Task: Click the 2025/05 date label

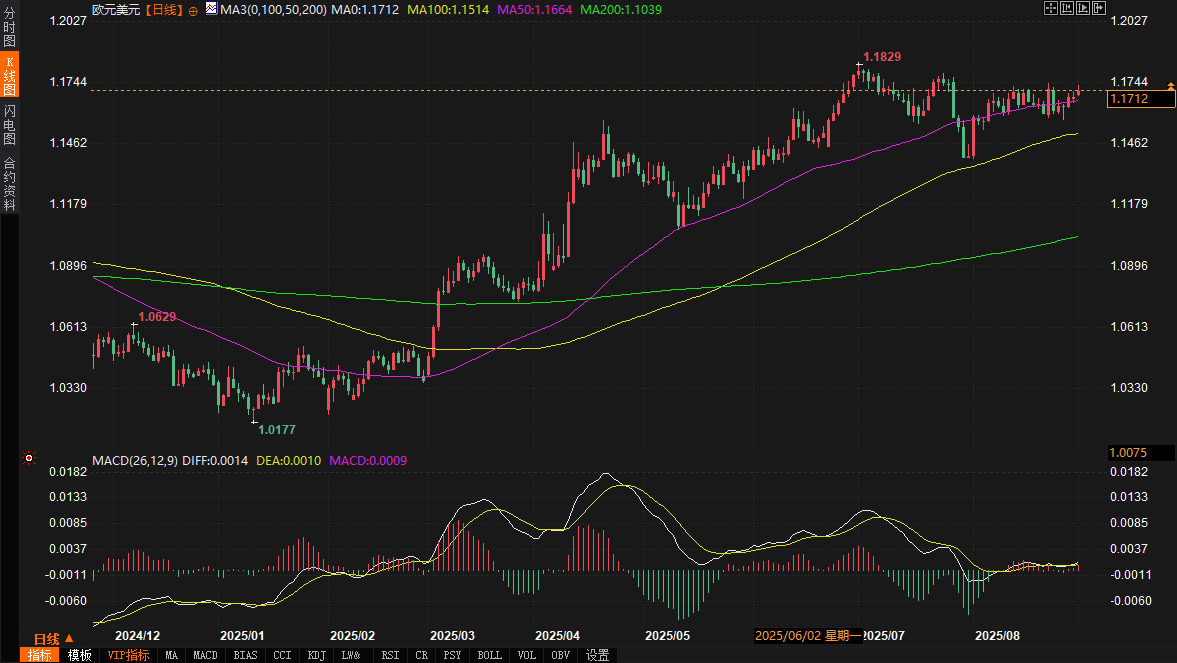Action: tap(667, 635)
